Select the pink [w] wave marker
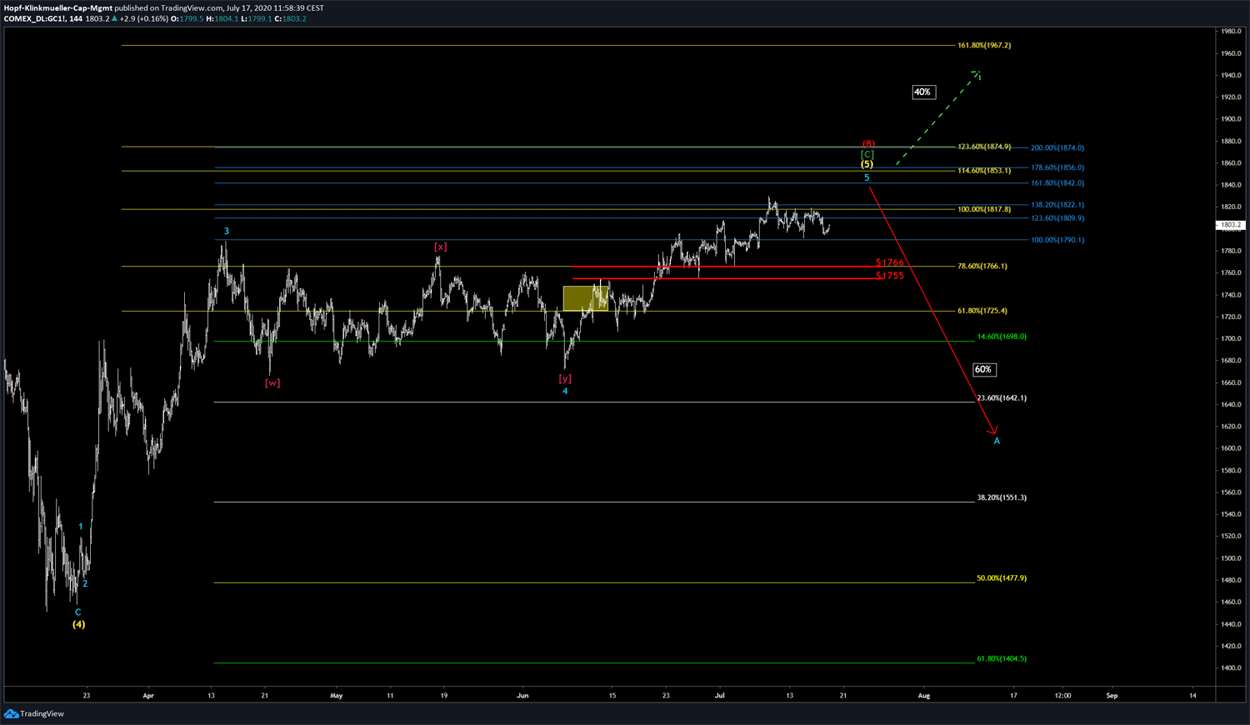Image resolution: width=1250 pixels, height=725 pixels. [x=272, y=383]
